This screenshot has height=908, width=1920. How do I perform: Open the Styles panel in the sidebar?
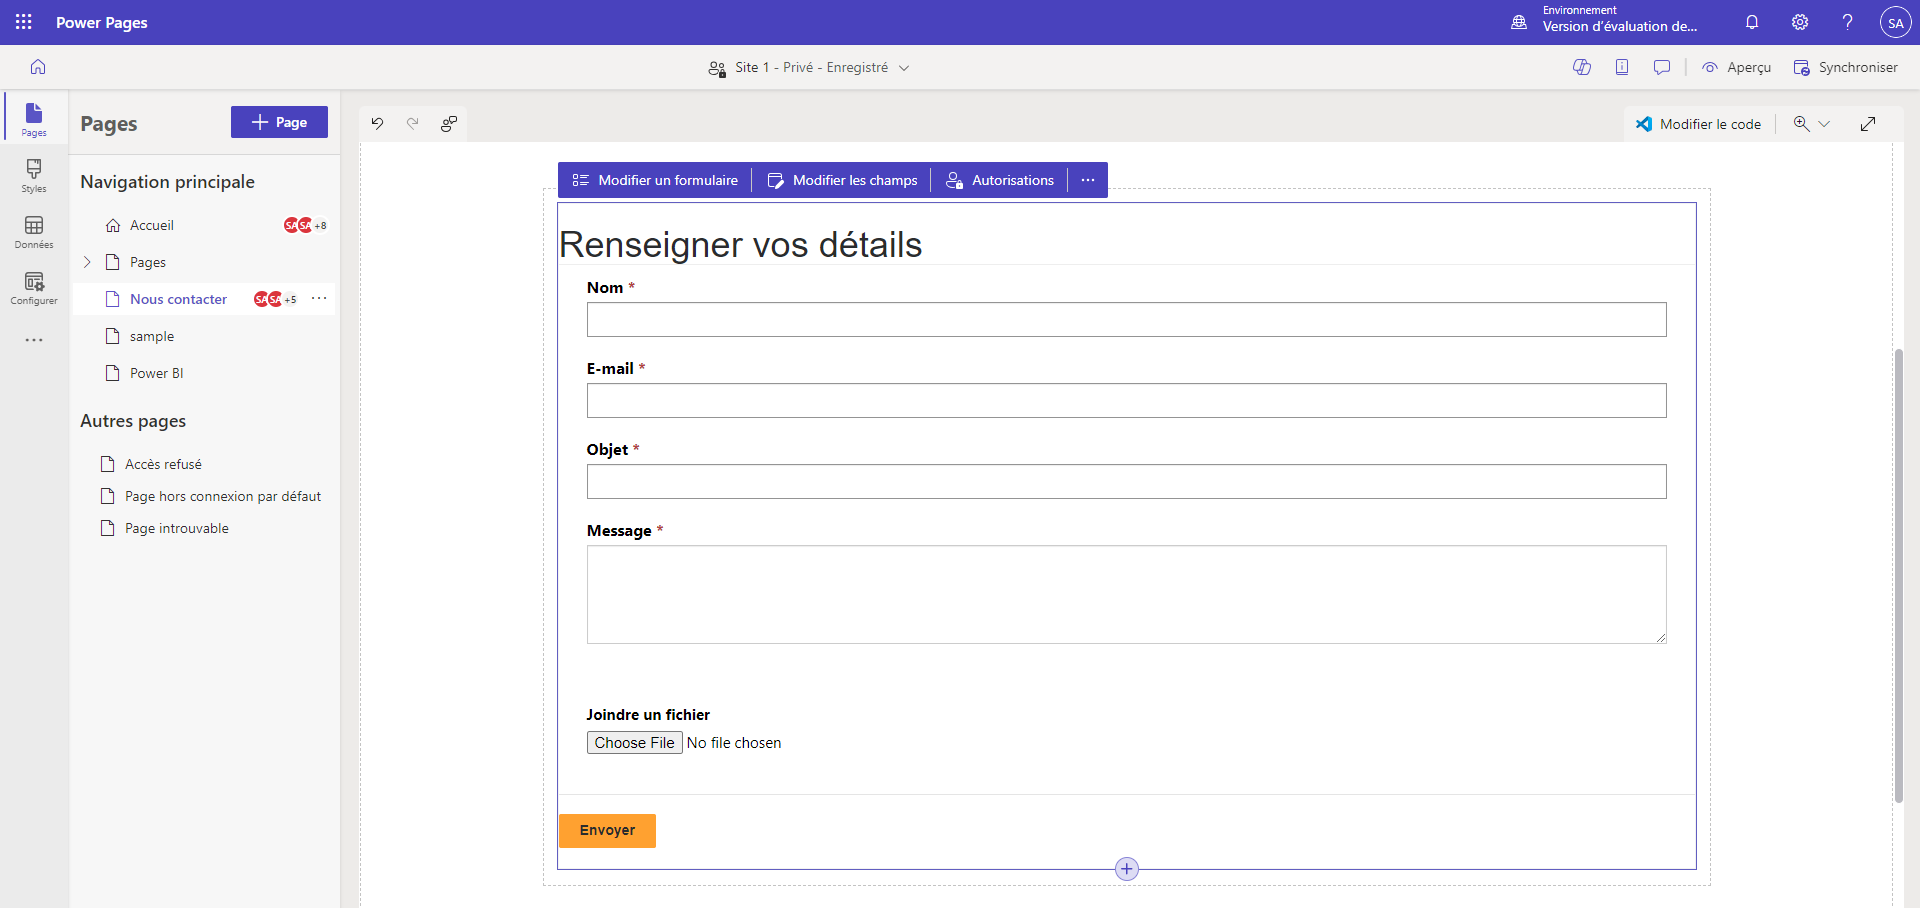click(33, 176)
